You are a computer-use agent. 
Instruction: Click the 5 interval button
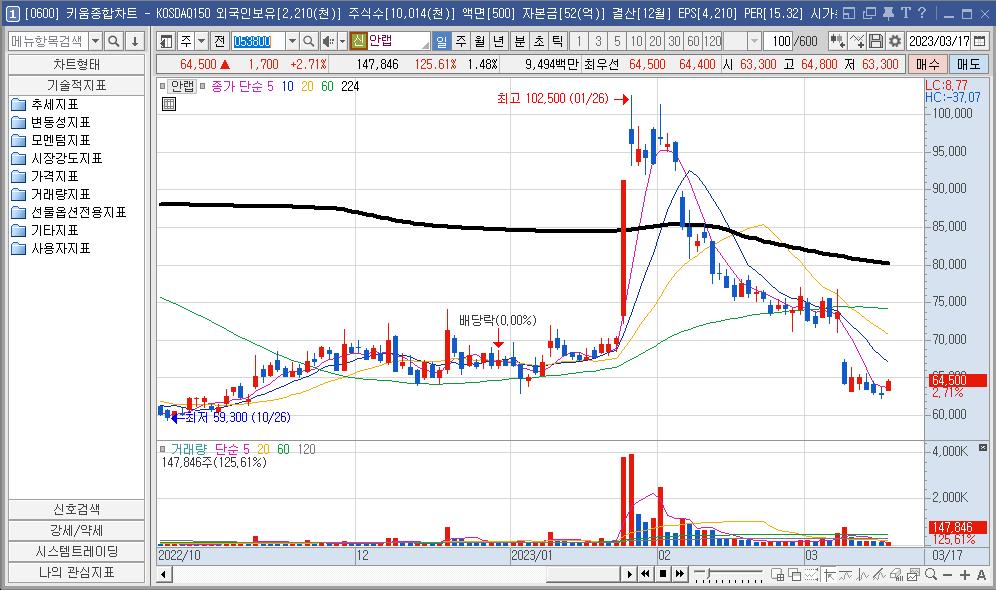point(617,41)
